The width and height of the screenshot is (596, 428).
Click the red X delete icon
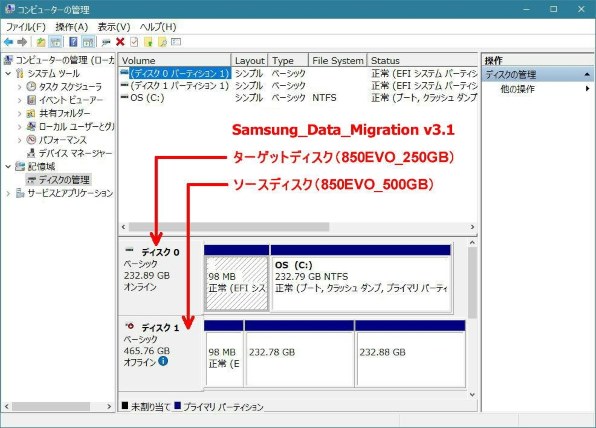(x=120, y=42)
